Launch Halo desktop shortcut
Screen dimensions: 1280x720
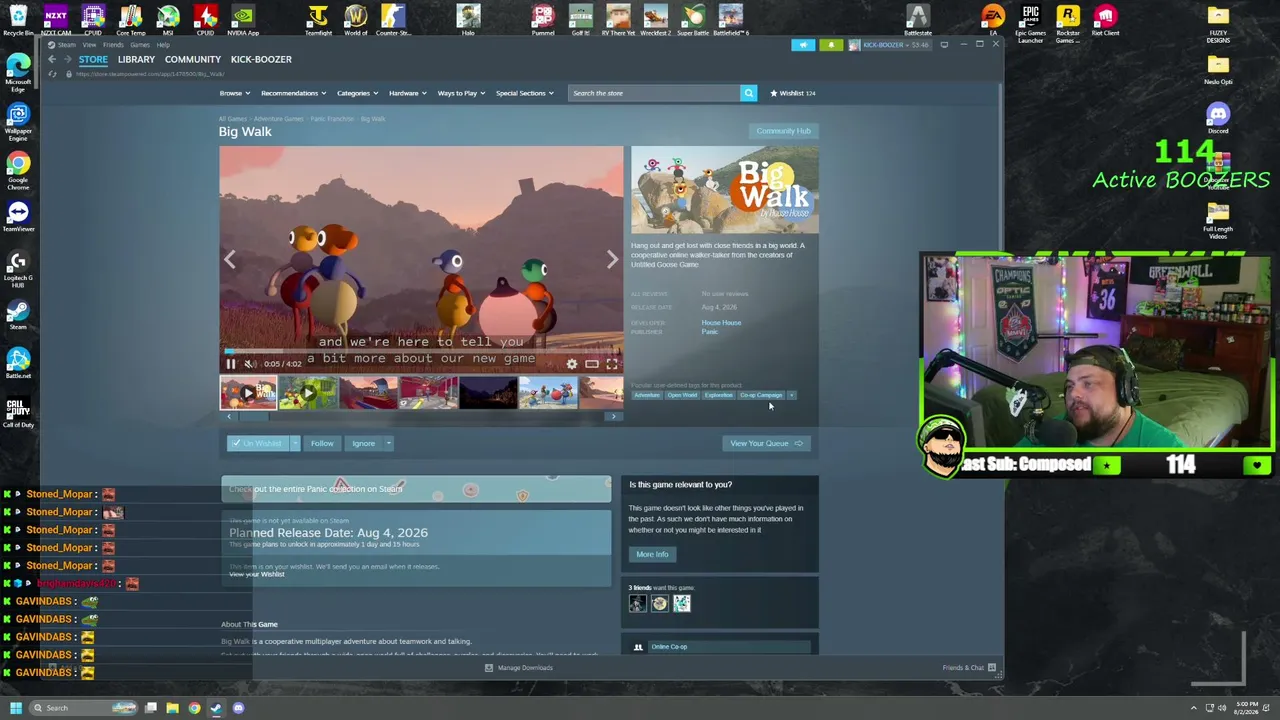tap(467, 20)
